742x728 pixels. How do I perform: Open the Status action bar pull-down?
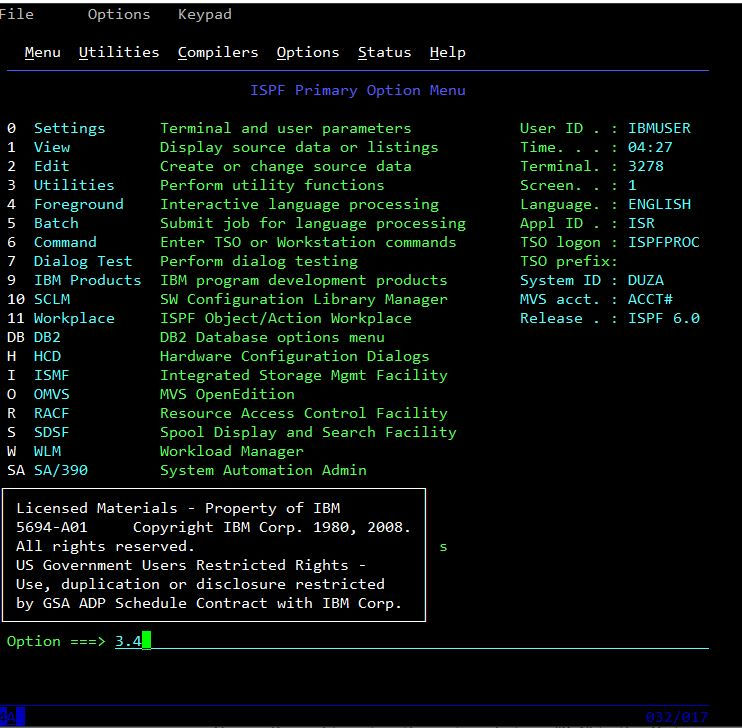[384, 52]
